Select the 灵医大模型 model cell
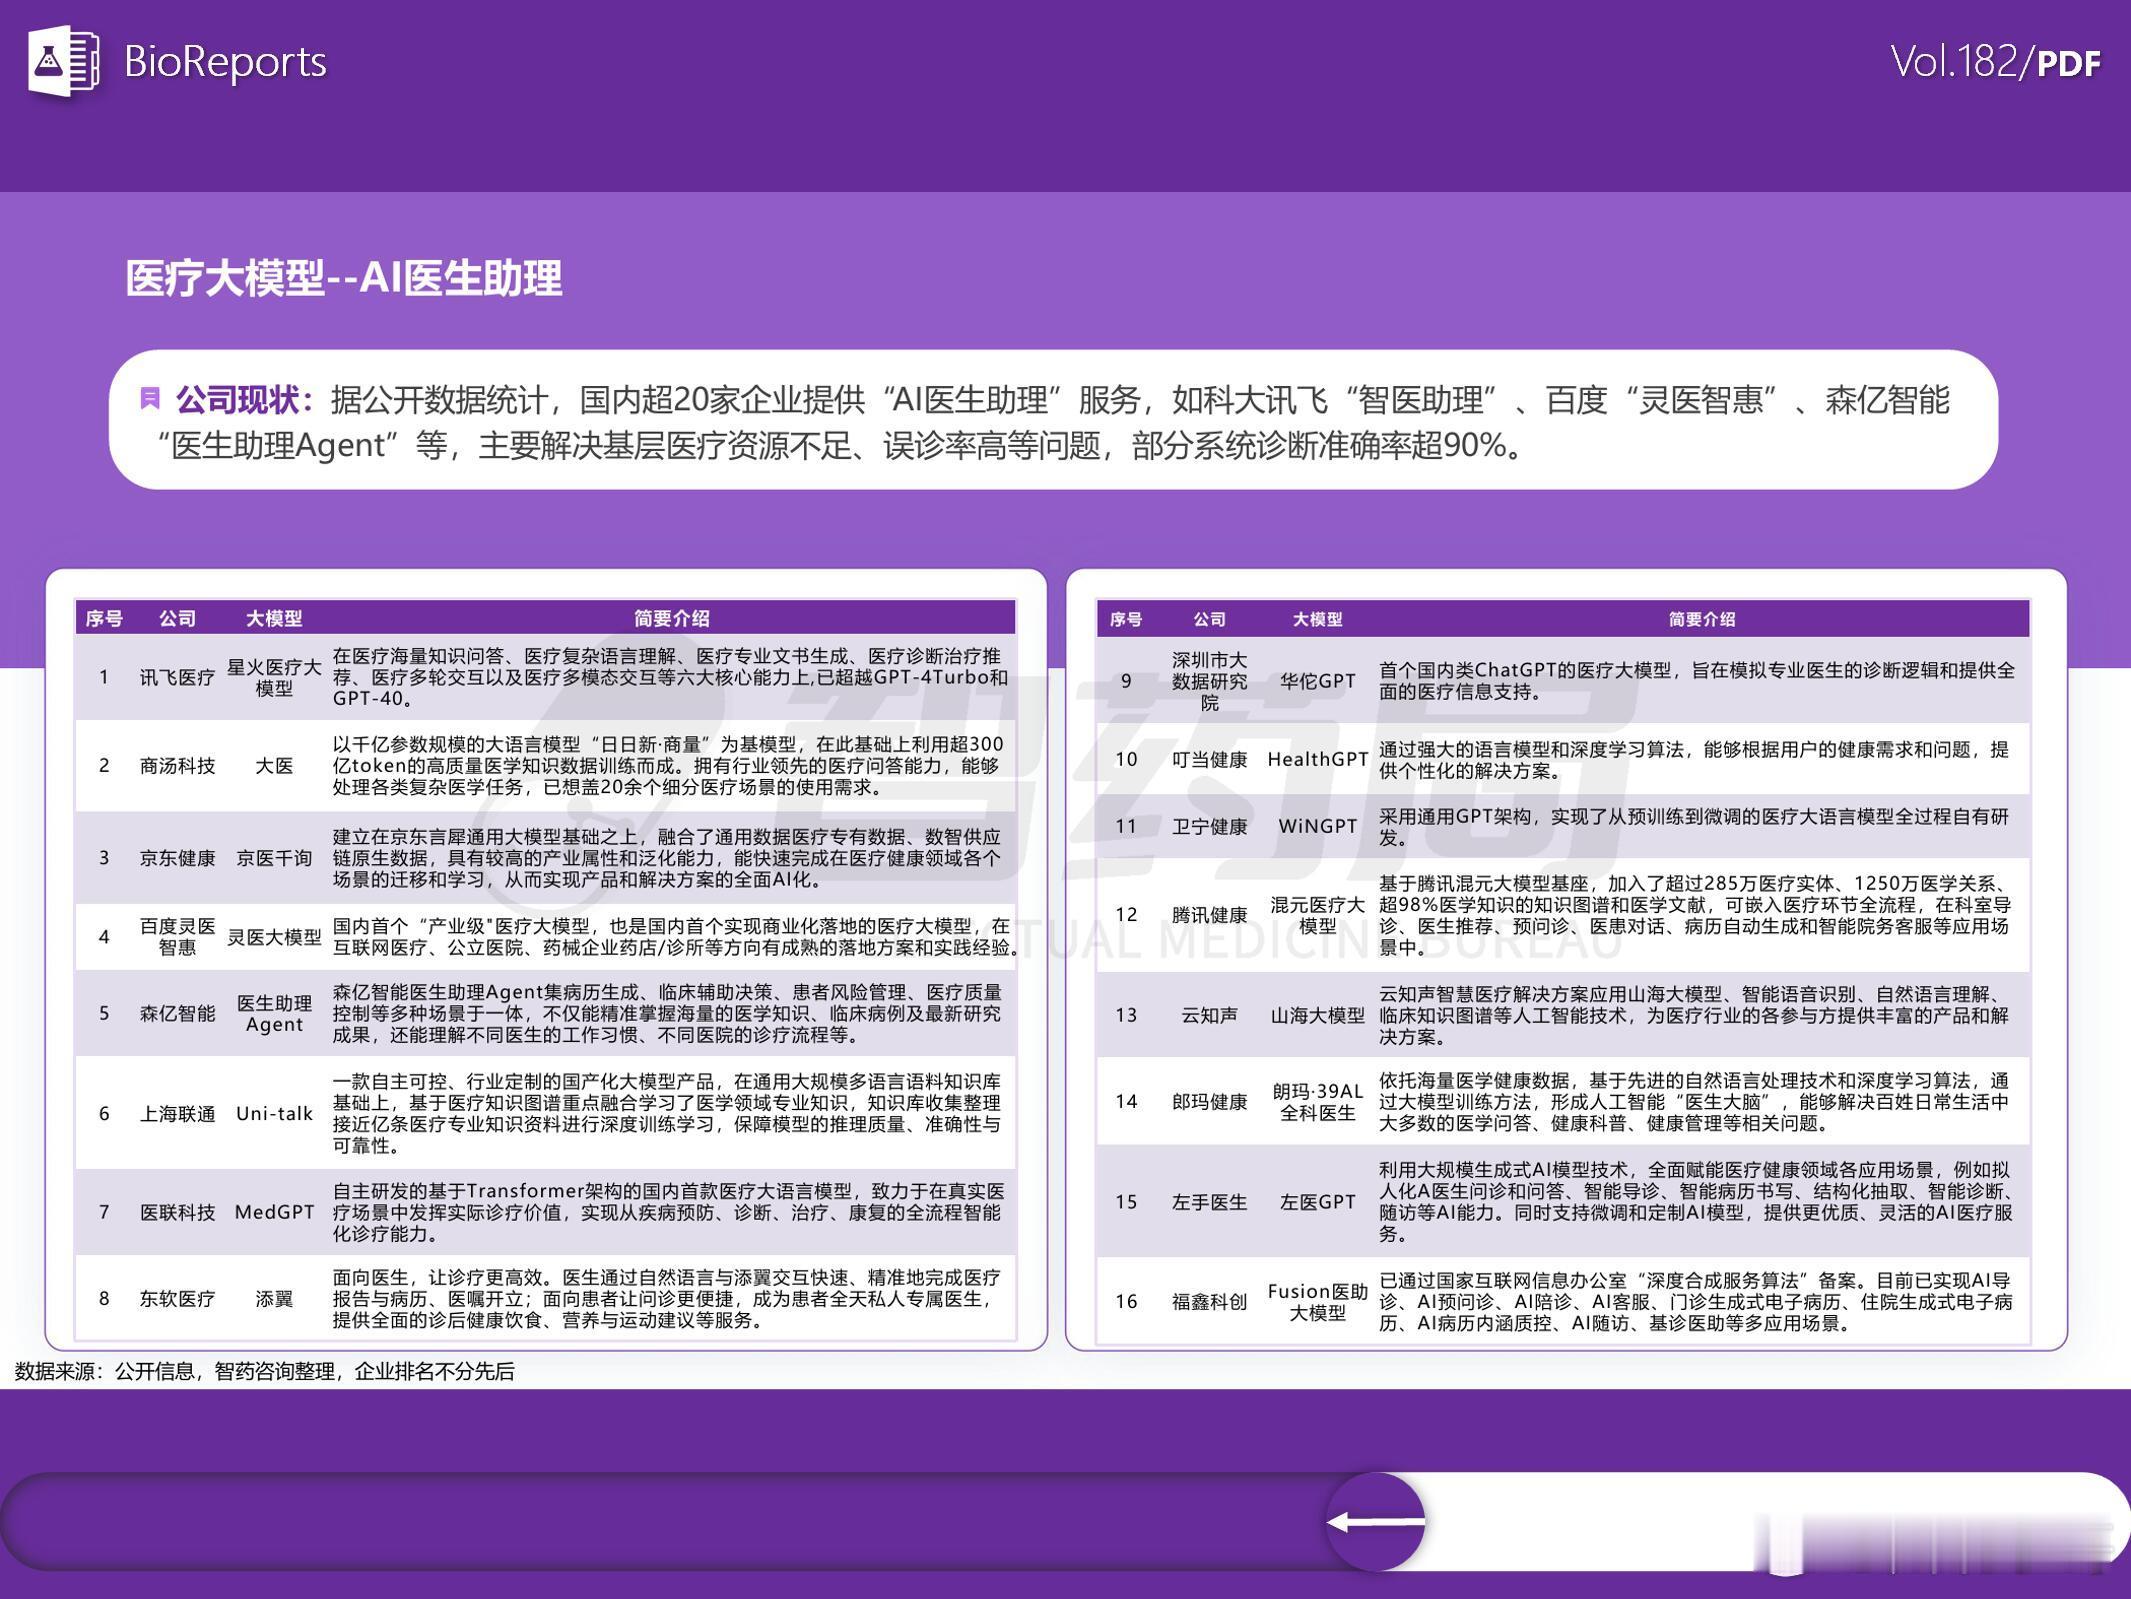2131x1599 pixels. tap(274, 937)
